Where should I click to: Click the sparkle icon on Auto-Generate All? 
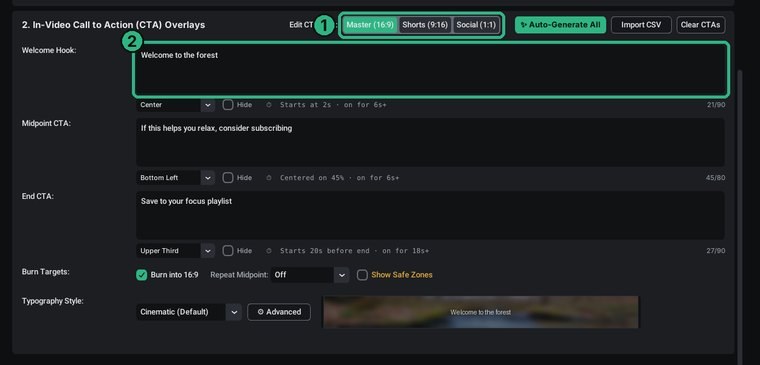[523, 25]
